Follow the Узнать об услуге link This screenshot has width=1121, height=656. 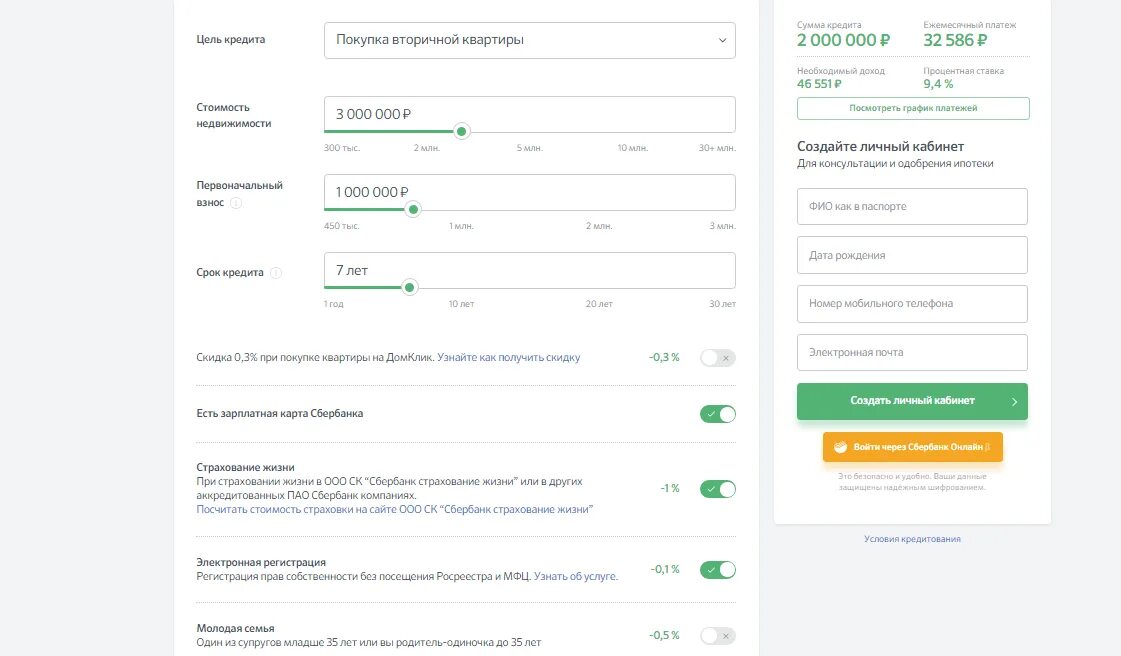click(575, 576)
